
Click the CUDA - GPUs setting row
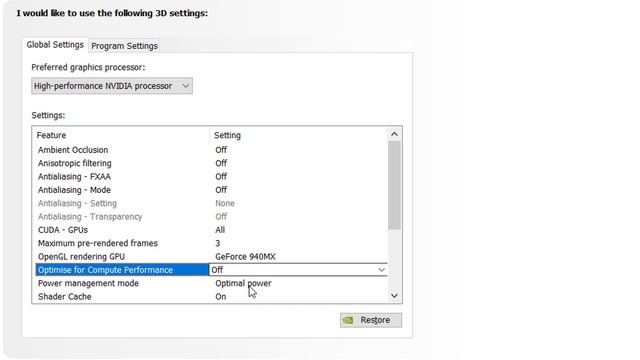pyautogui.click(x=211, y=230)
